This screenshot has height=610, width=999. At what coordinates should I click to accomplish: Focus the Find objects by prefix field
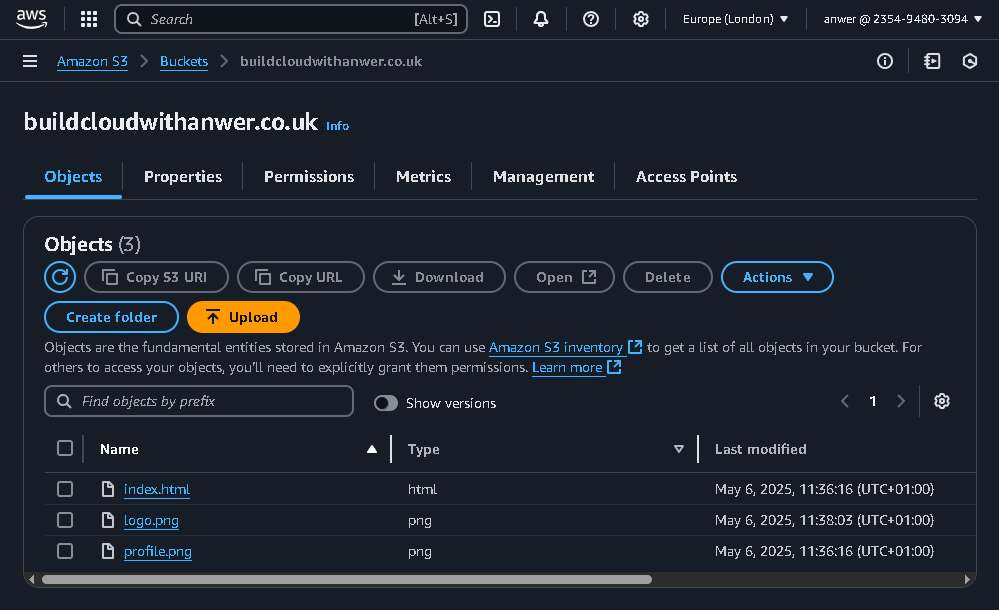199,401
